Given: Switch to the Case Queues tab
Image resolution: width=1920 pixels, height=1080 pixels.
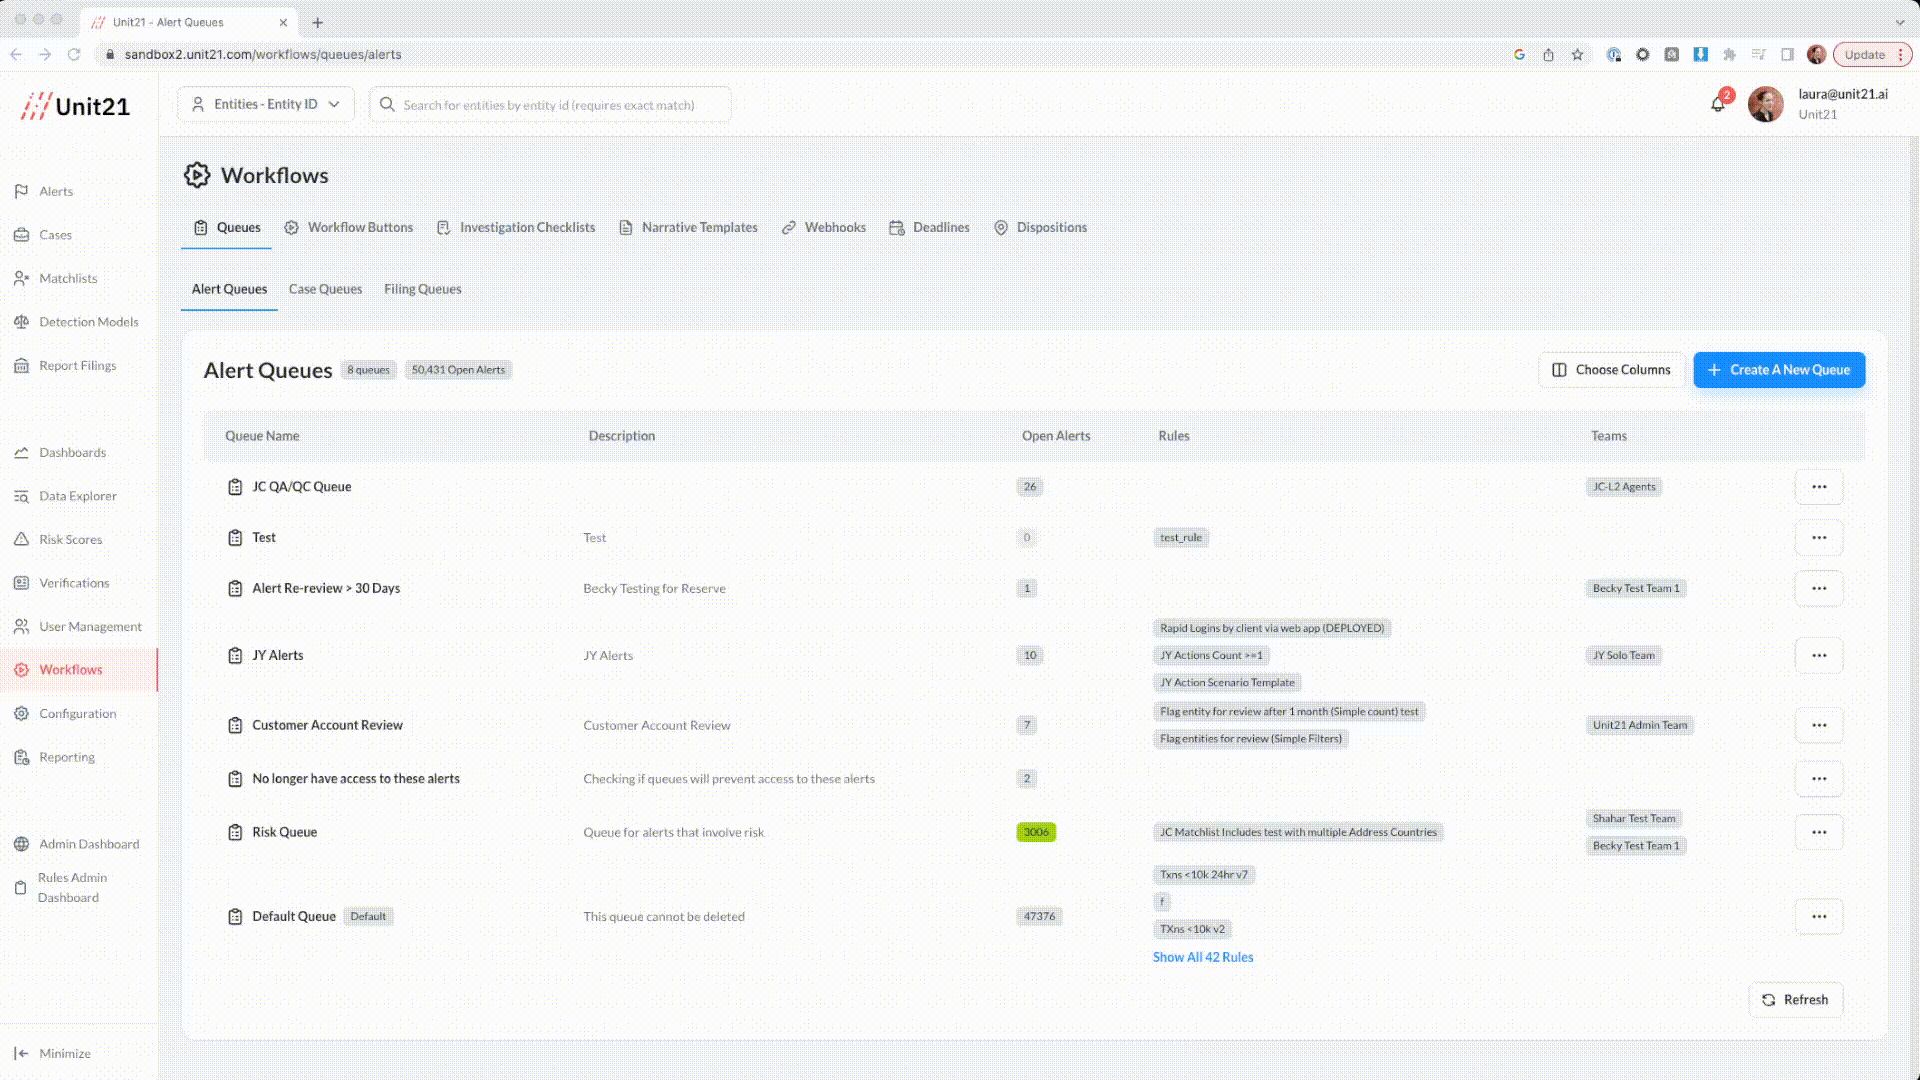Looking at the screenshot, I should (325, 290).
